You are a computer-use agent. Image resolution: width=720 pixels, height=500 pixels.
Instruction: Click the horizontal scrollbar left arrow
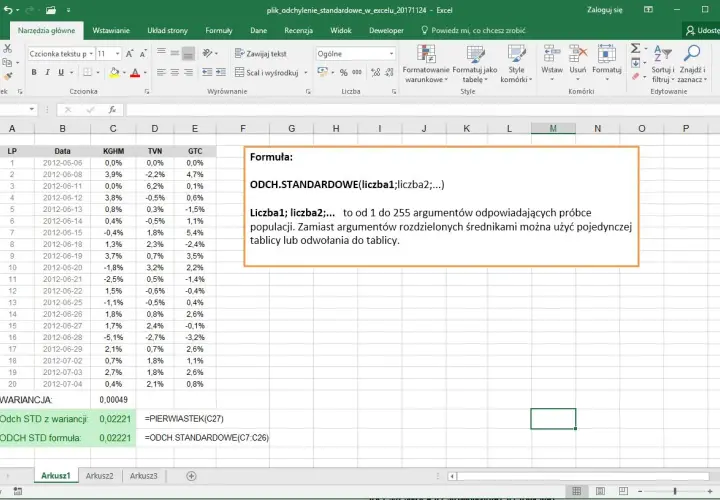[452, 476]
